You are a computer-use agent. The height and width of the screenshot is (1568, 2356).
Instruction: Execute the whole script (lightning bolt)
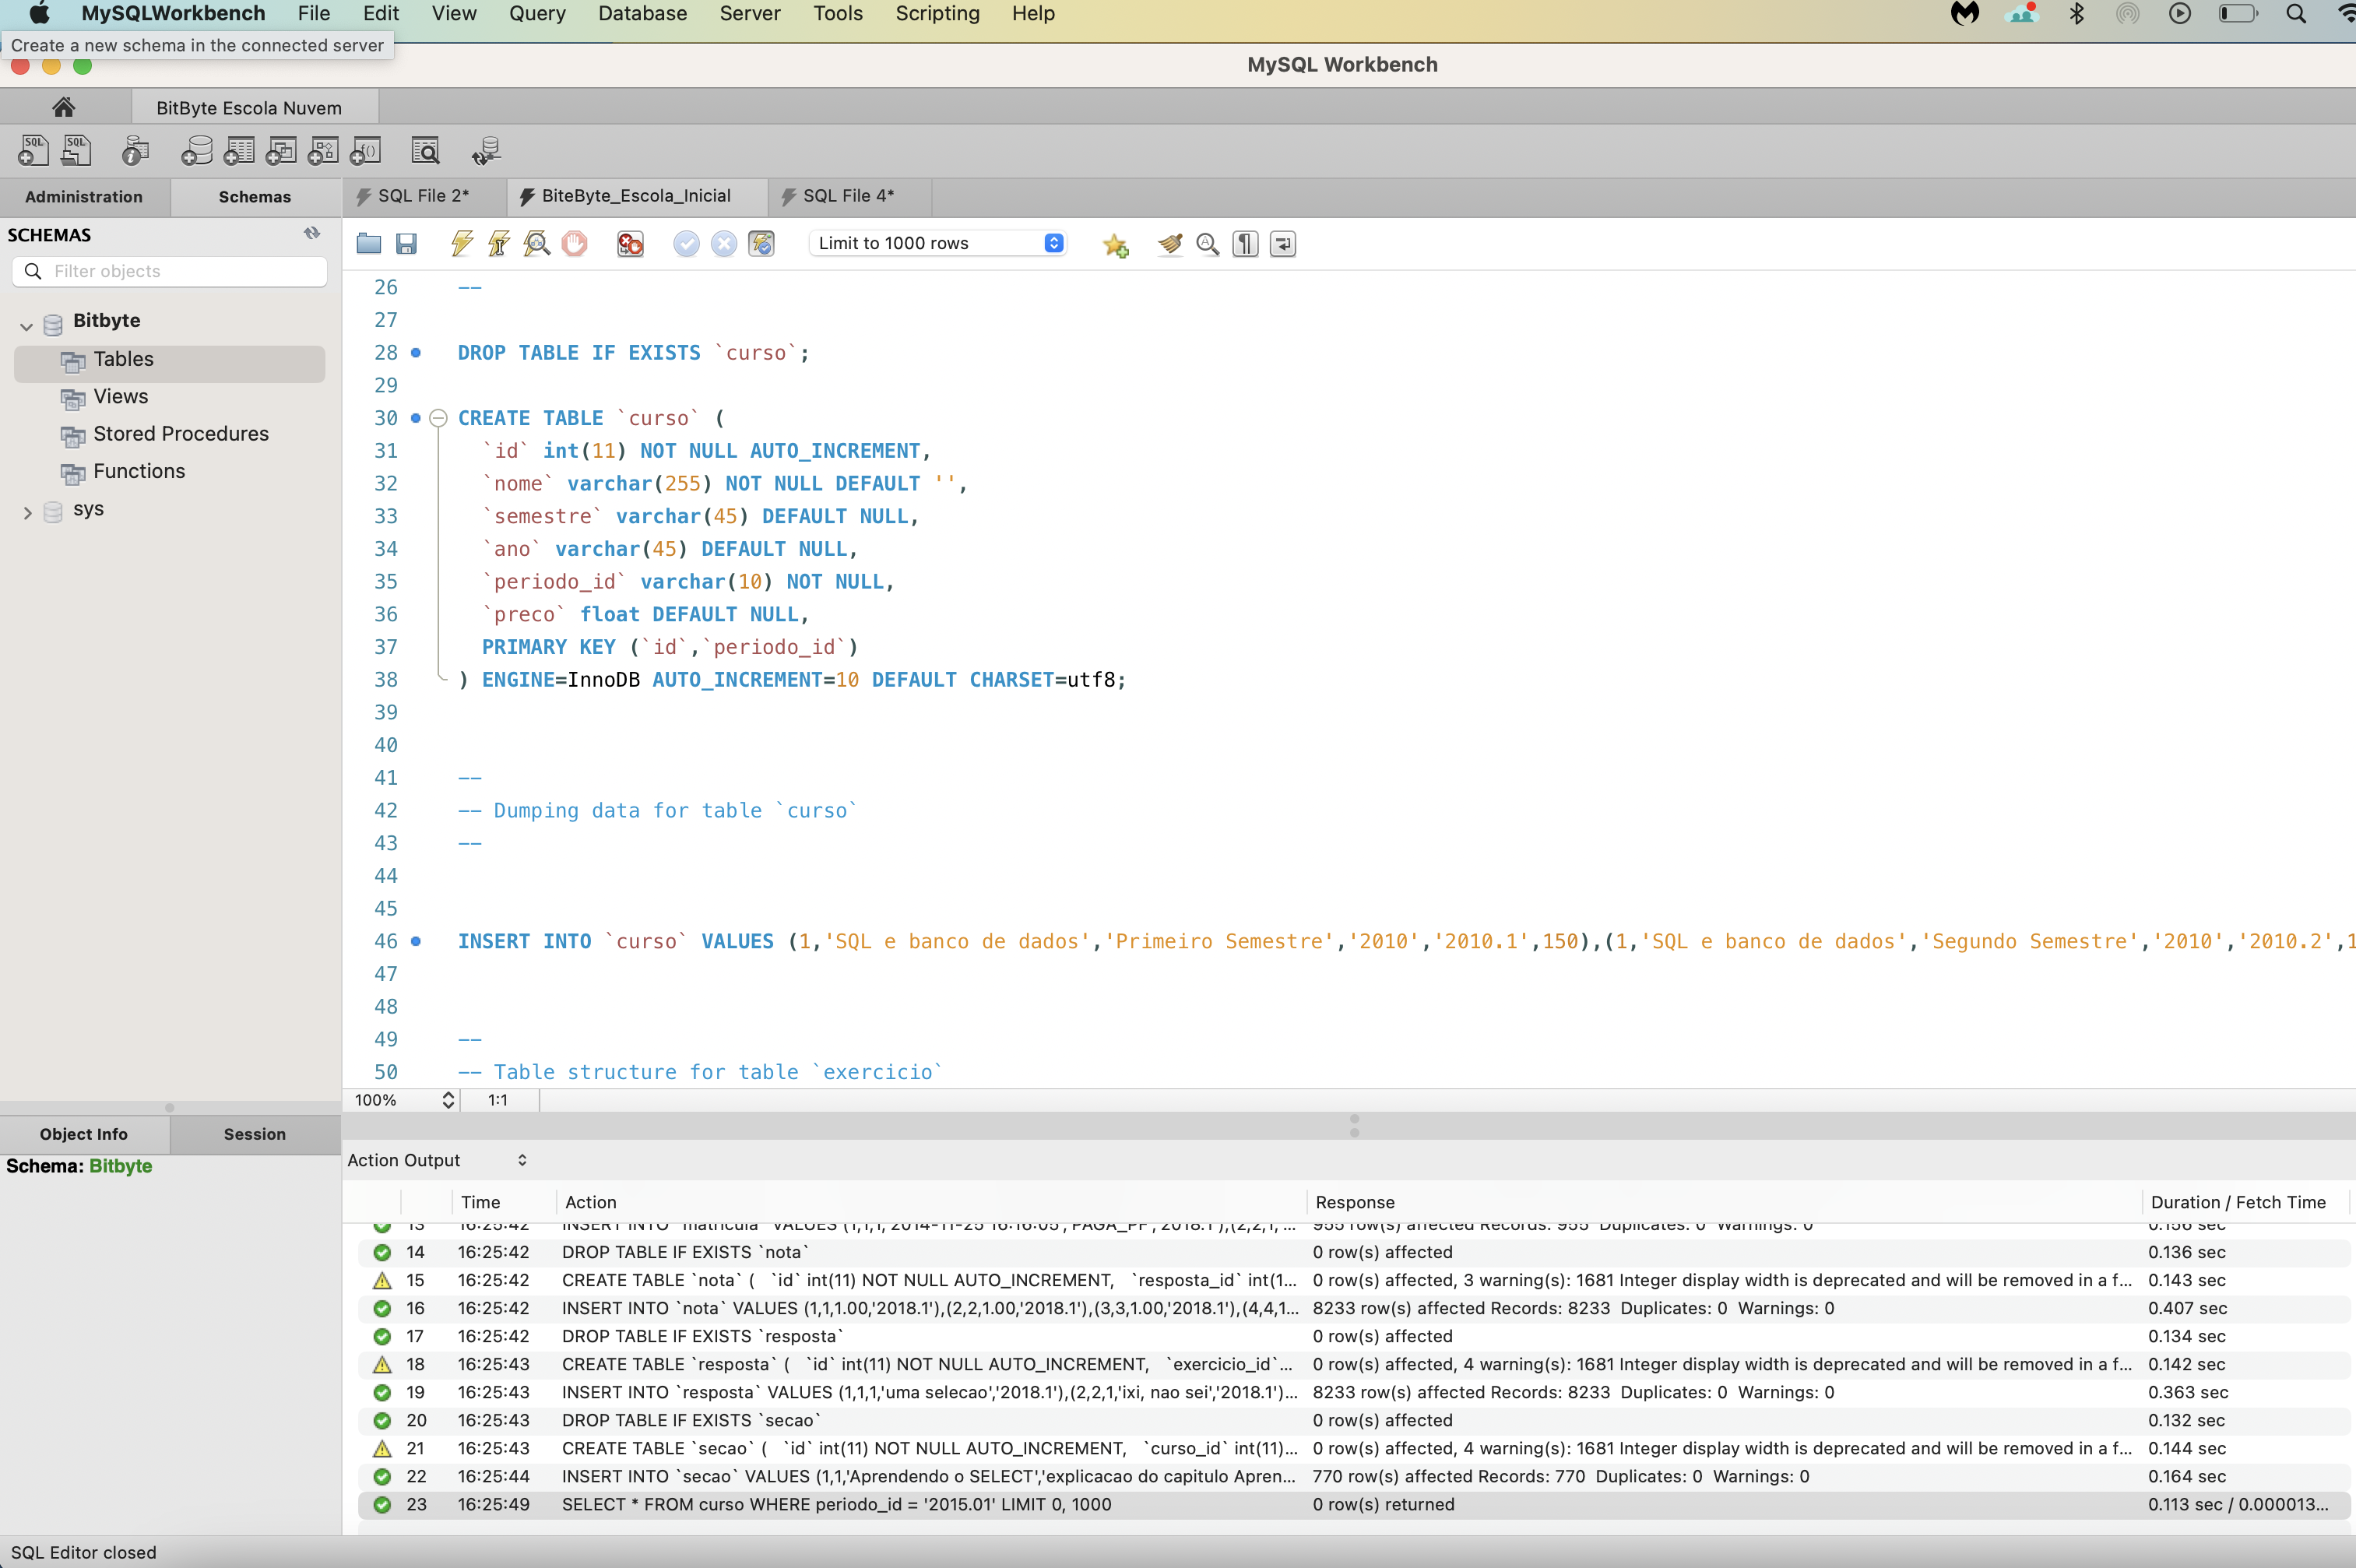click(461, 244)
